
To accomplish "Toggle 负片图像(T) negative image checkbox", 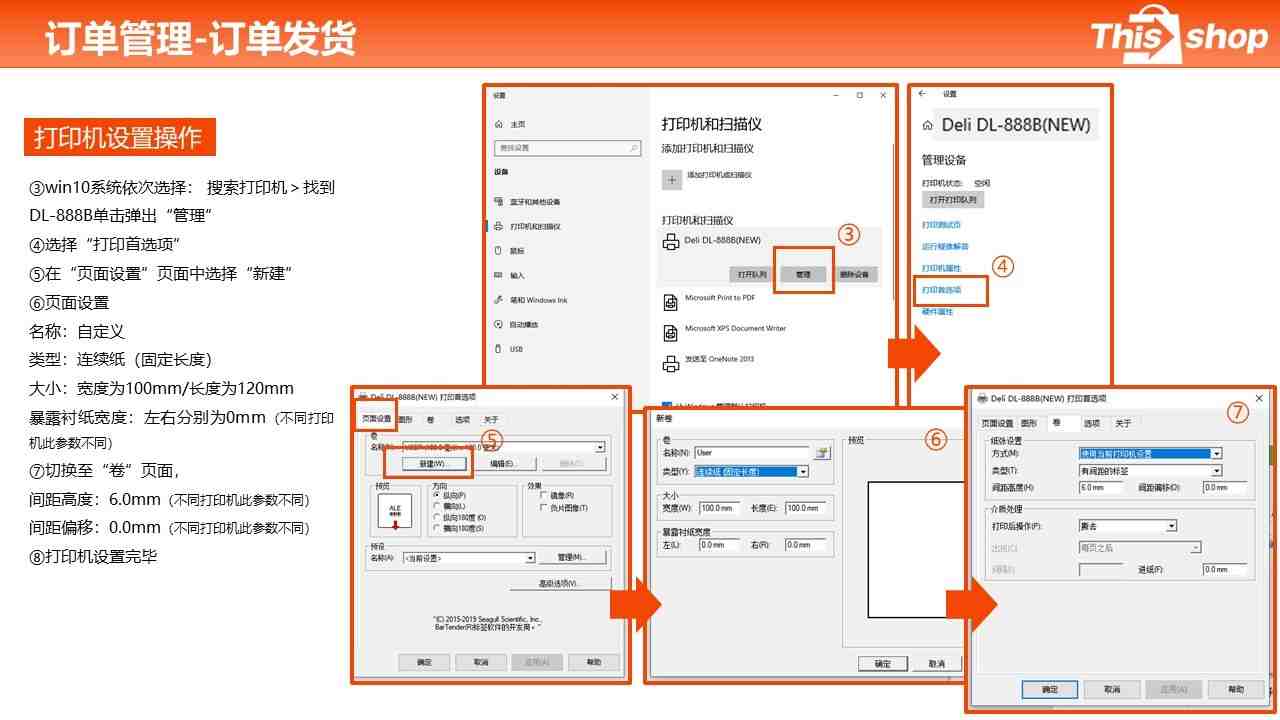I will coord(543,508).
